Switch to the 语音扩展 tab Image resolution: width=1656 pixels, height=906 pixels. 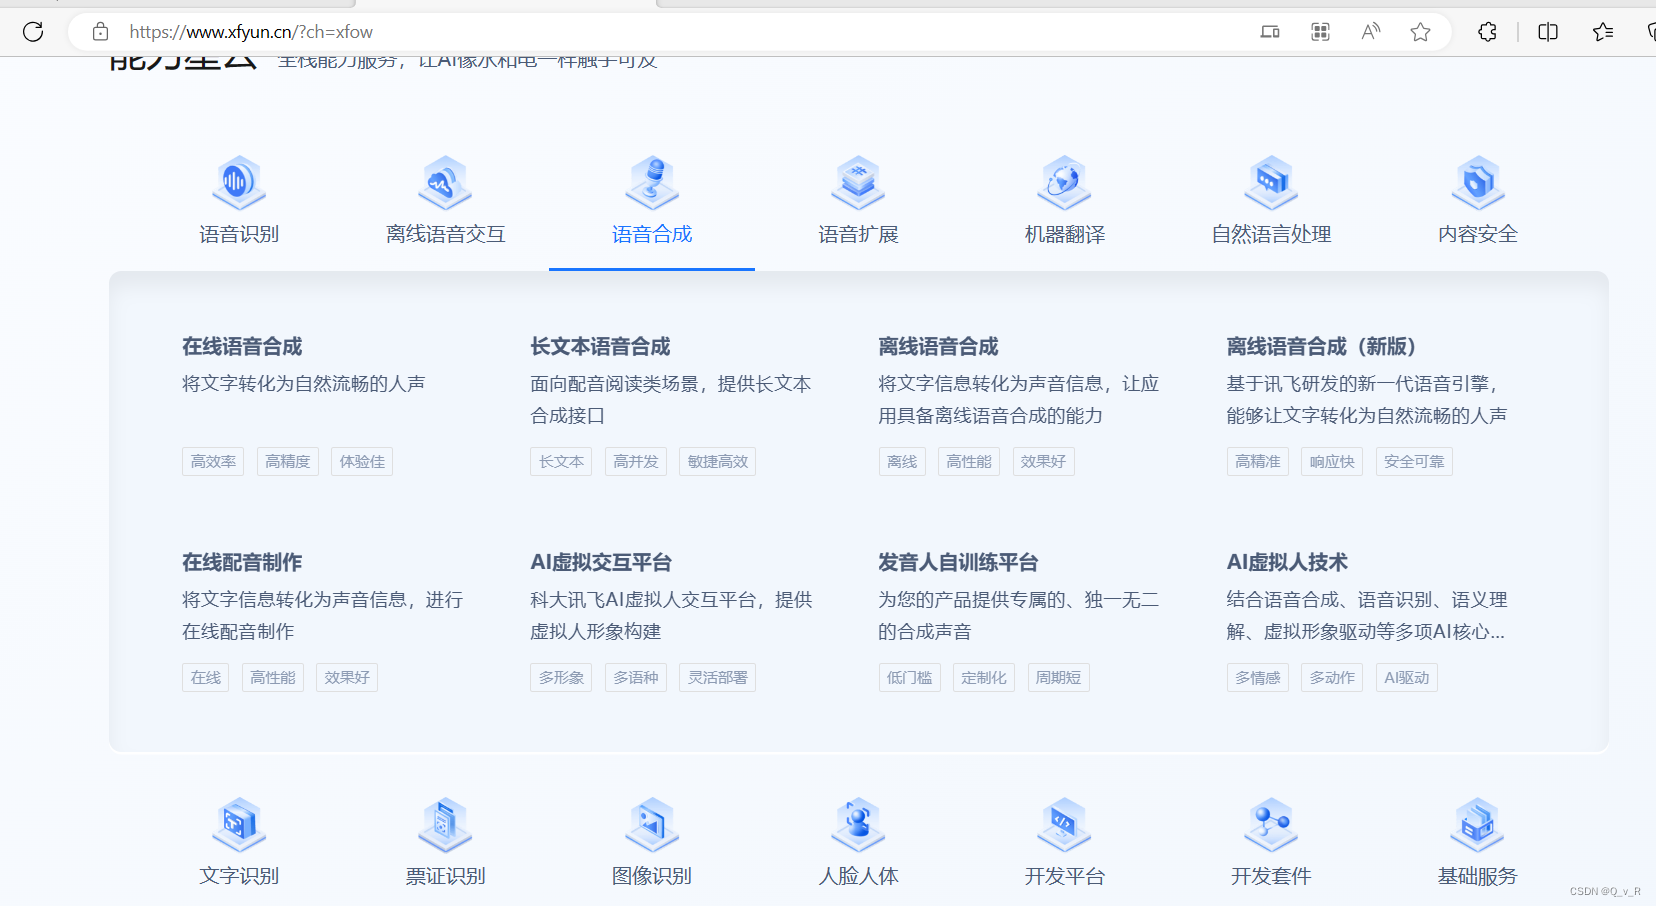pyautogui.click(x=858, y=234)
